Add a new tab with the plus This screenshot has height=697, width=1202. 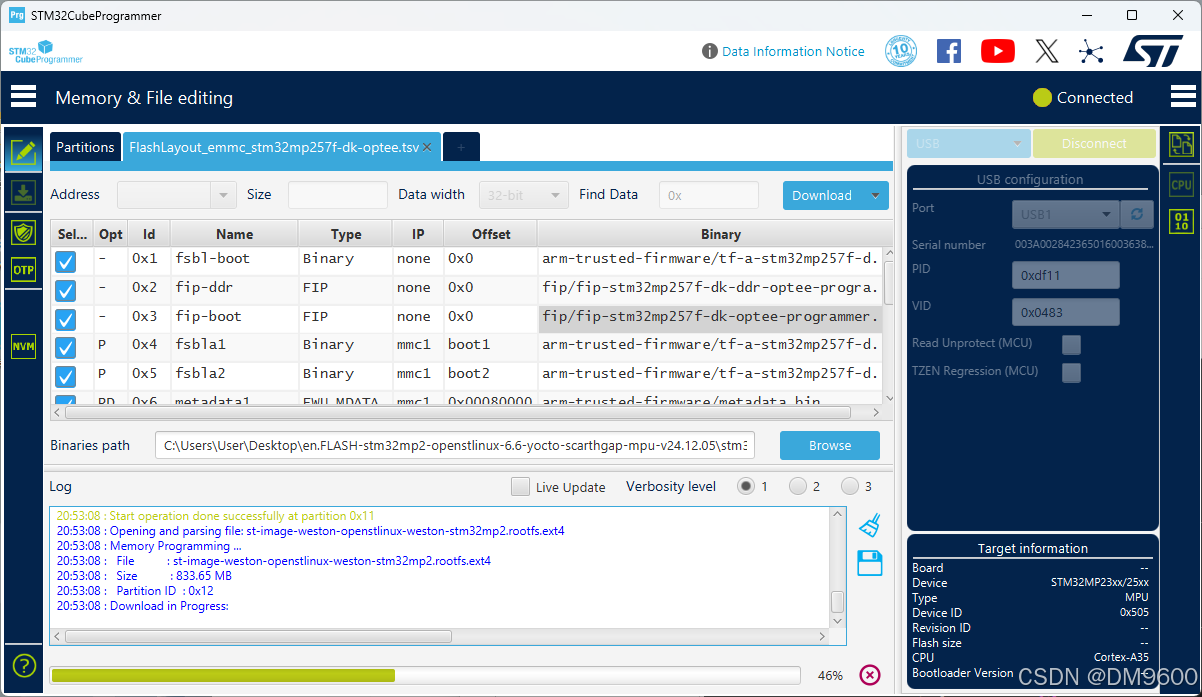(x=461, y=147)
